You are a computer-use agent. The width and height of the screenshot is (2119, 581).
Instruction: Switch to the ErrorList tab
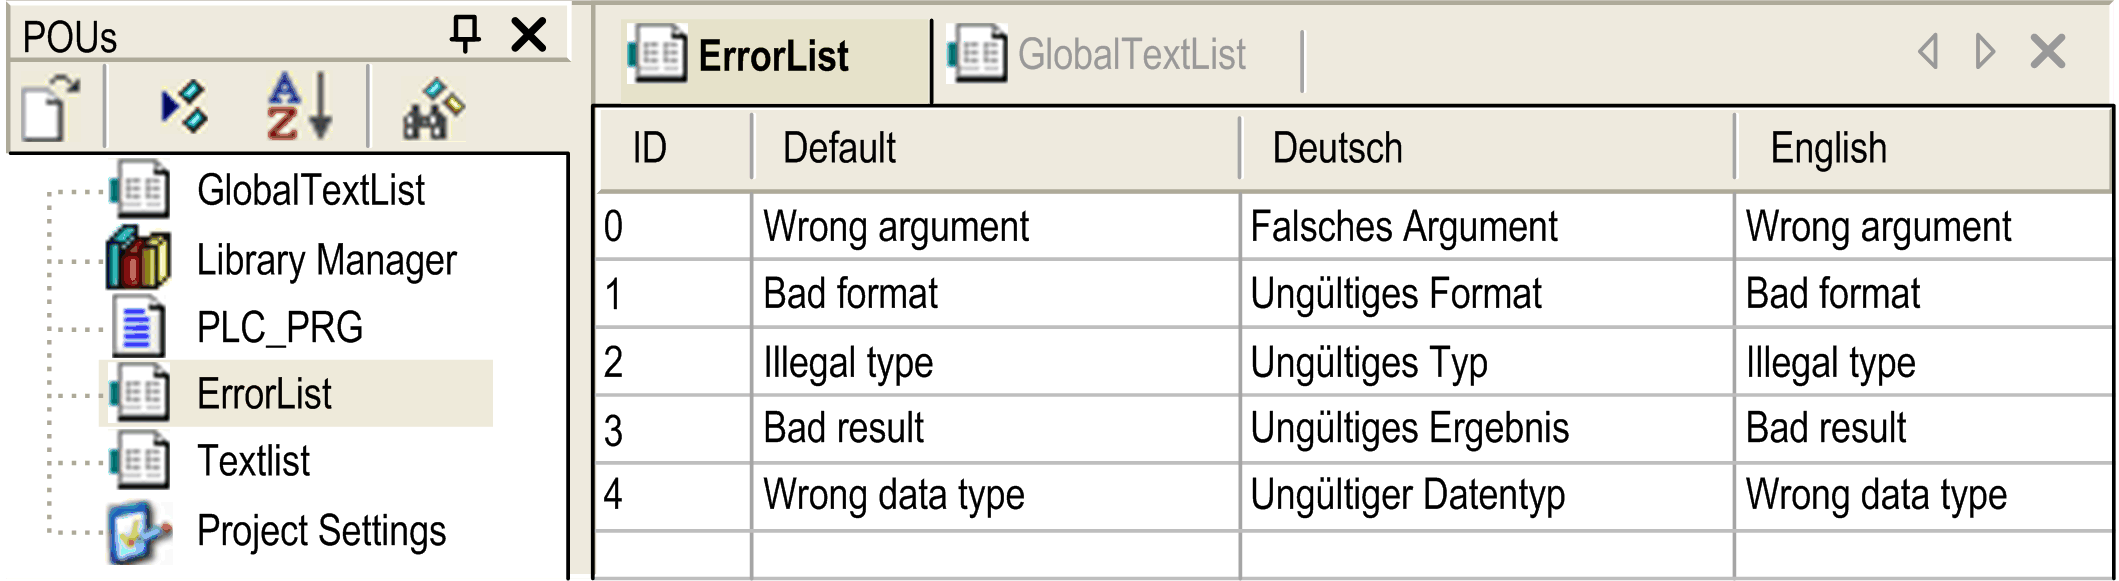pos(772,56)
